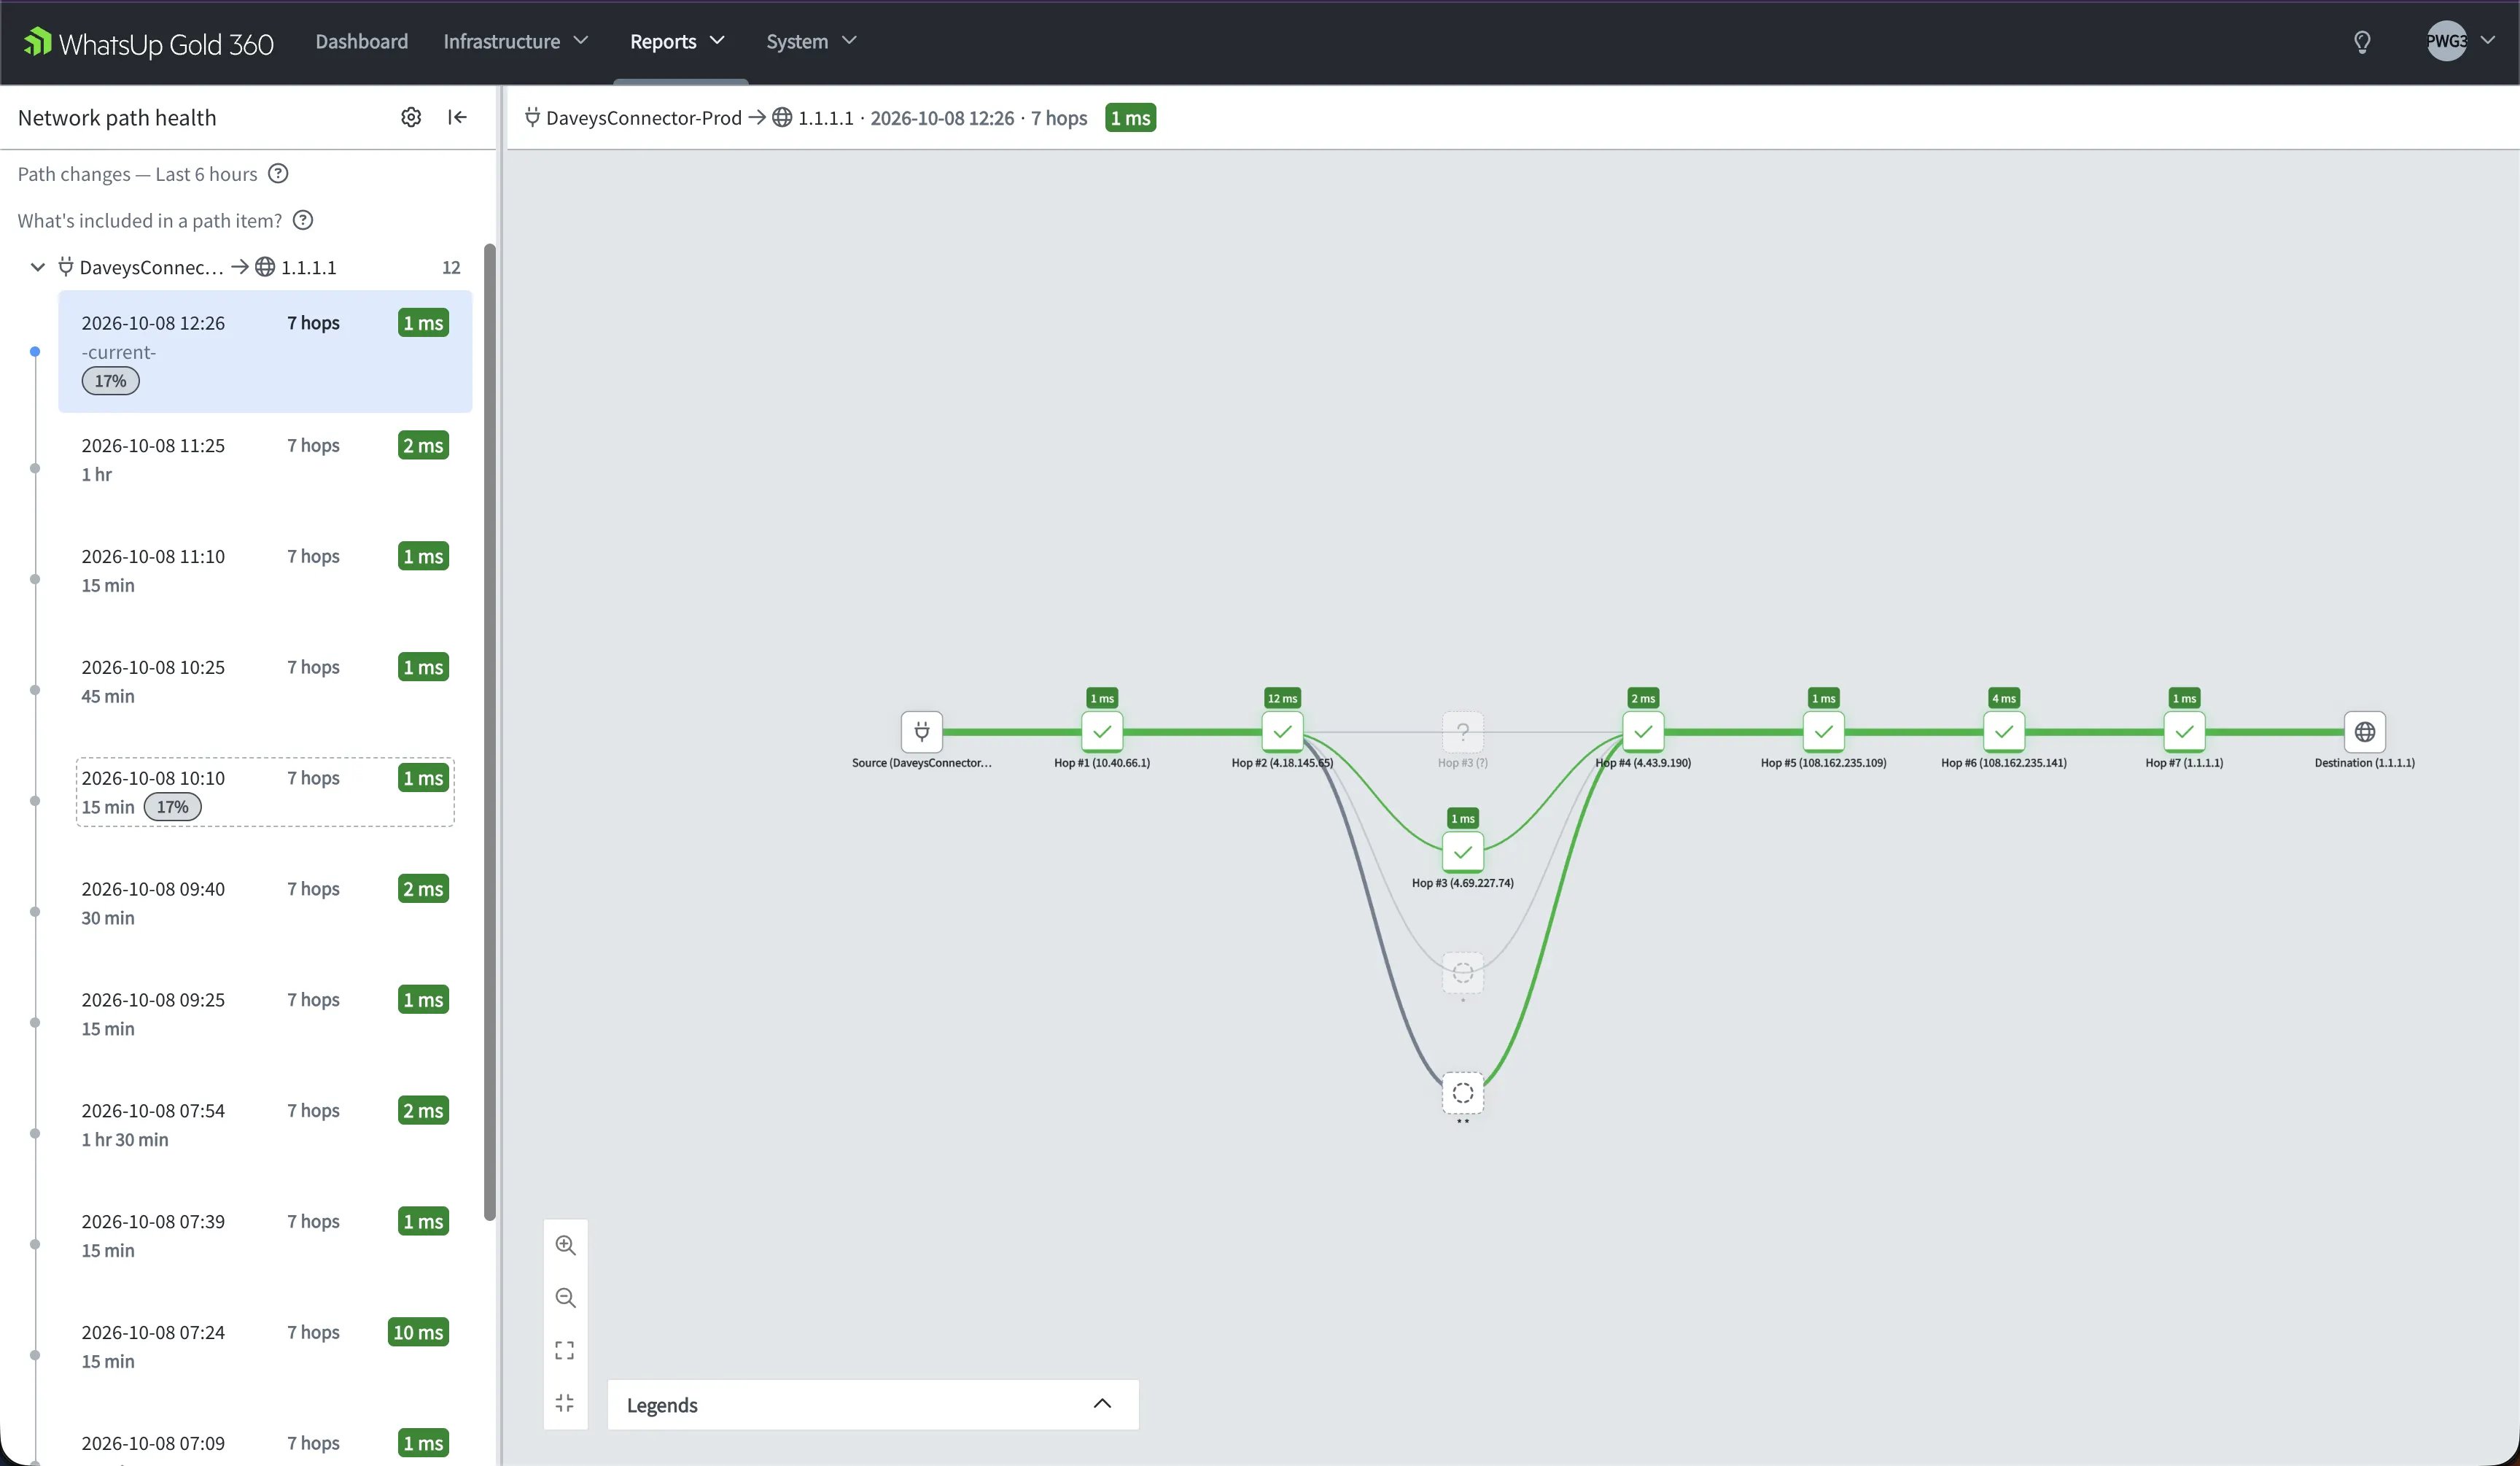Click the collapse view icon below fit-to-screen
The height and width of the screenshot is (1466, 2520).
coord(565,1403)
